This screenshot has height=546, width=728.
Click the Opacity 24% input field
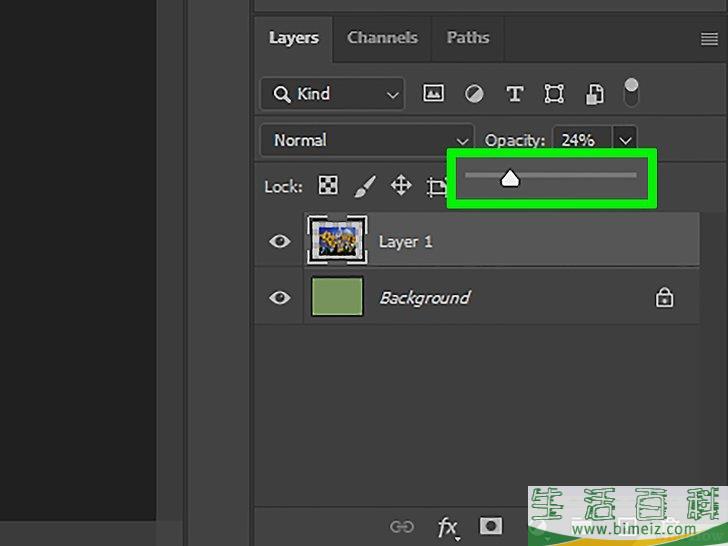[x=582, y=140]
